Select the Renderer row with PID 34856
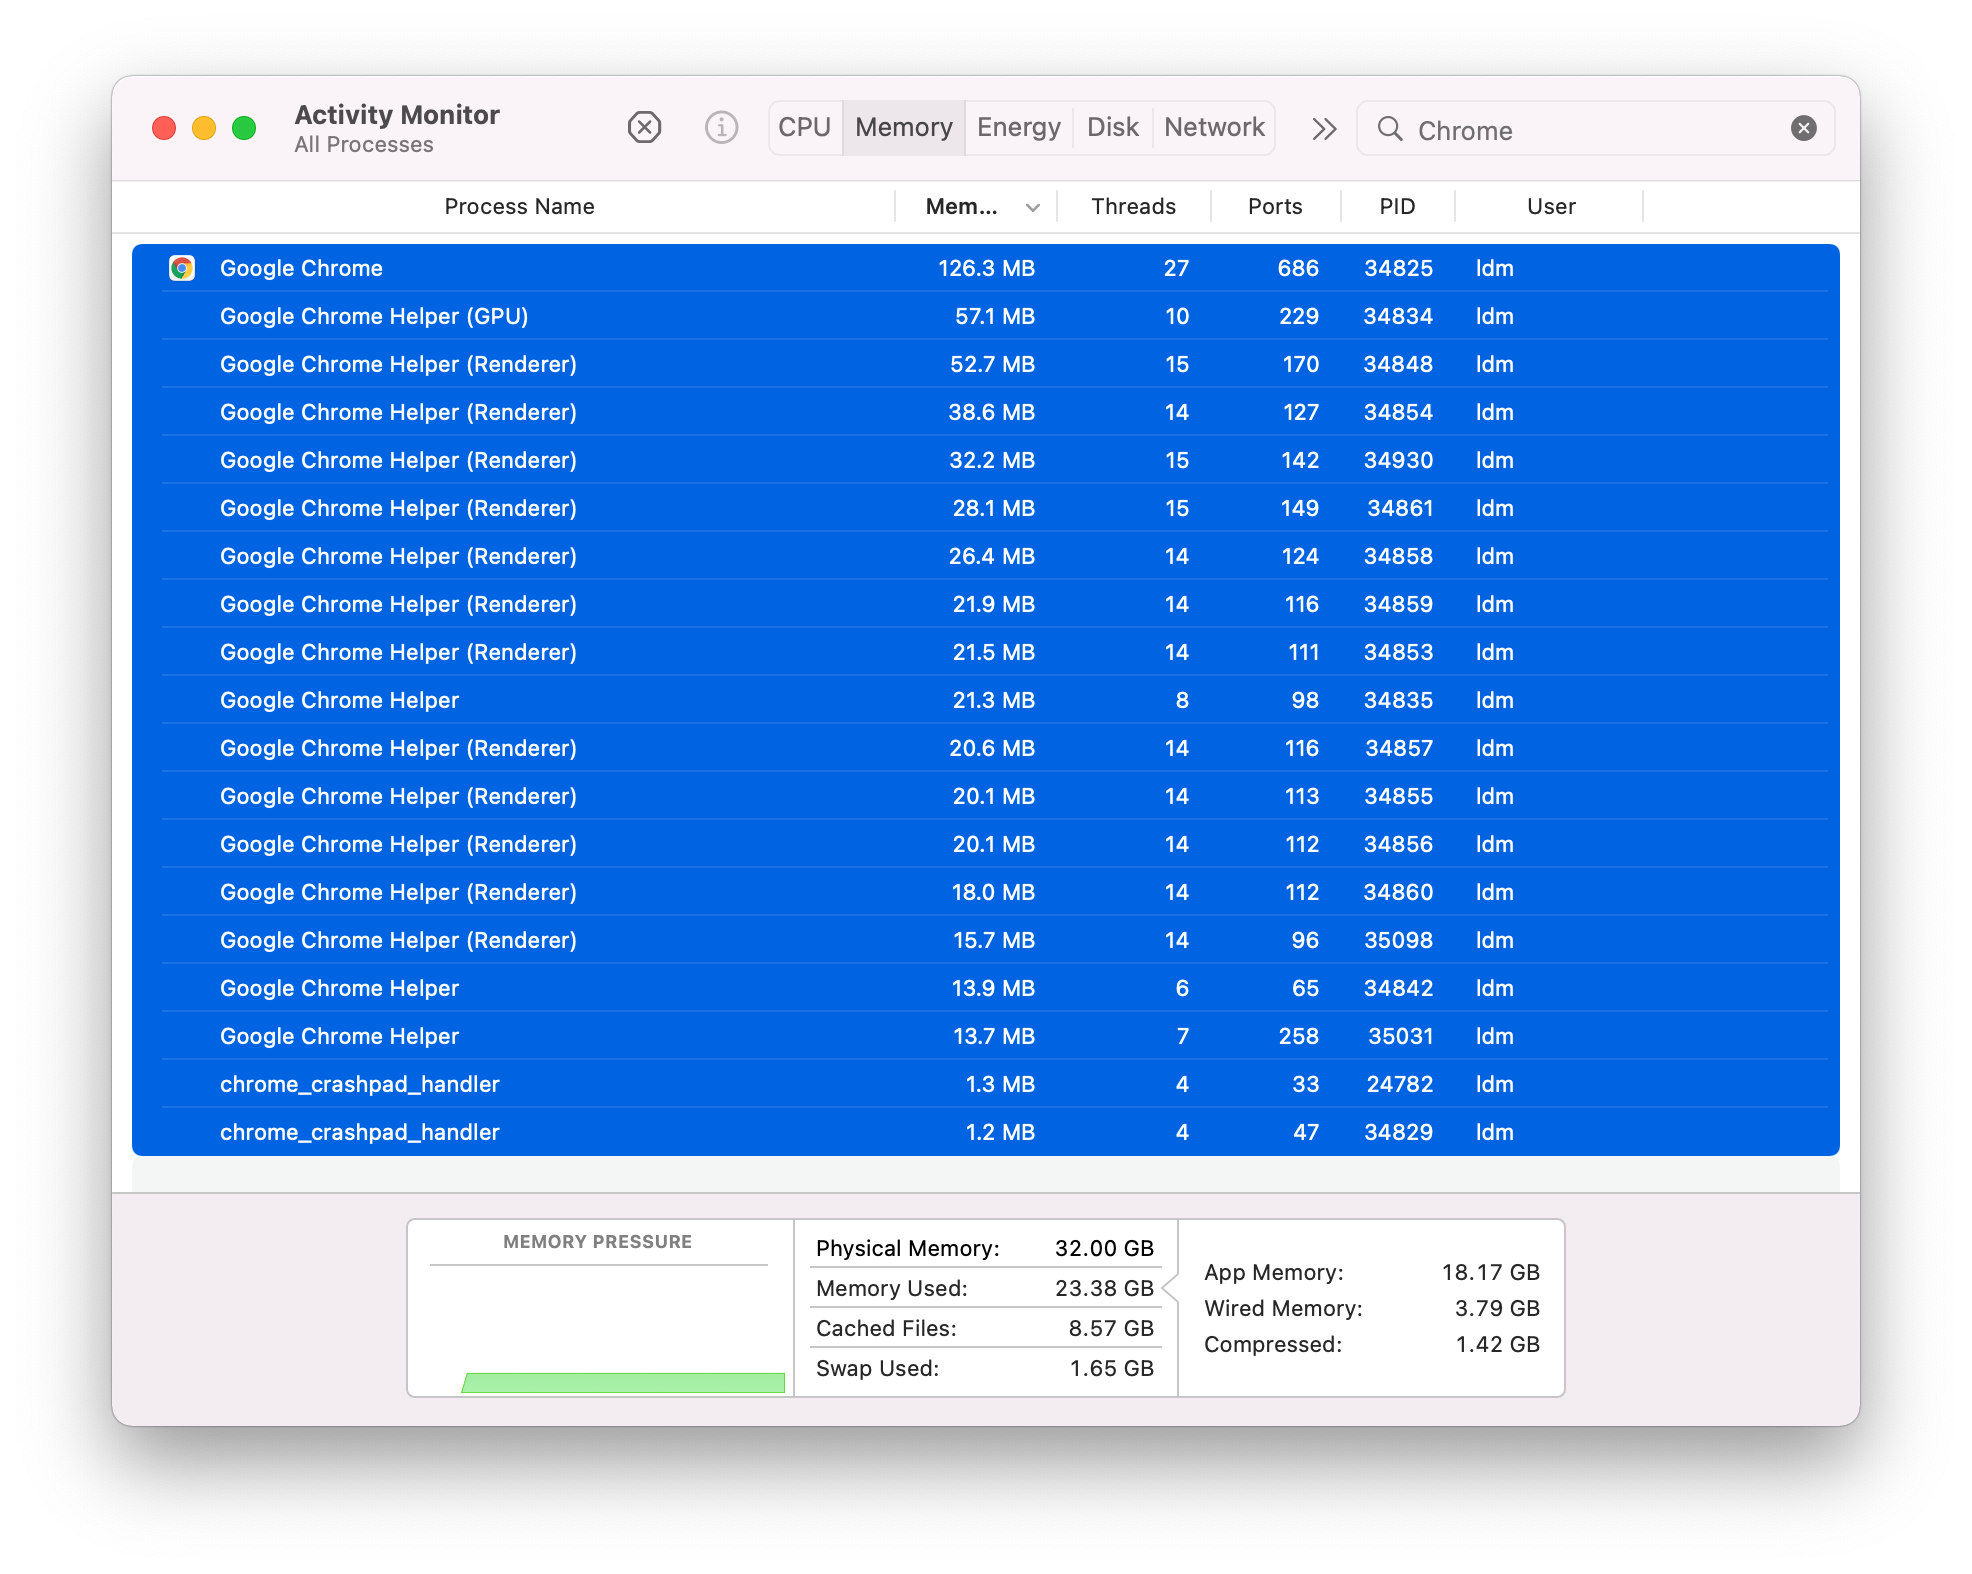This screenshot has width=1972, height=1574. pos(986,844)
